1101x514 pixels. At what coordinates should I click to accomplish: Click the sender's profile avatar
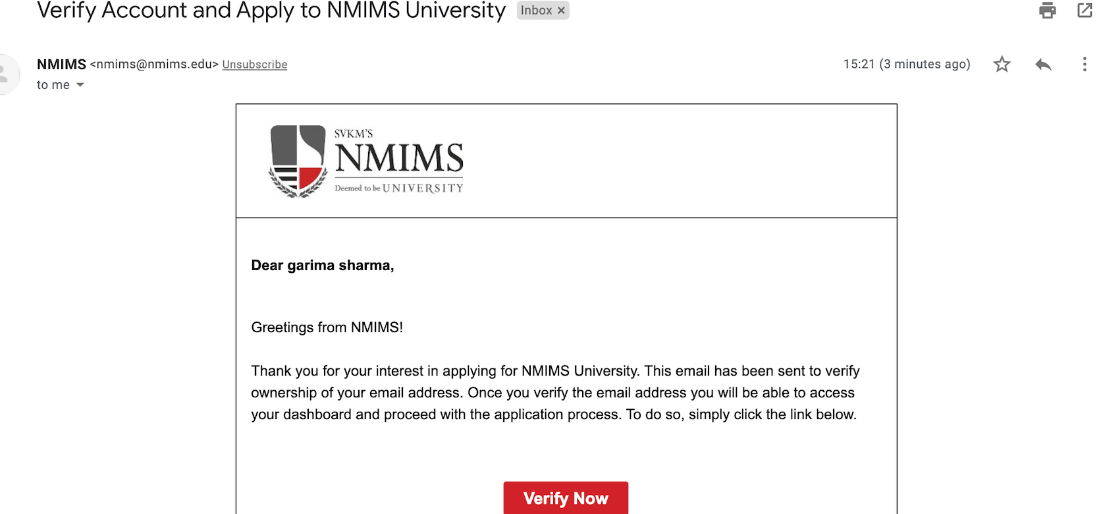coord(8,73)
